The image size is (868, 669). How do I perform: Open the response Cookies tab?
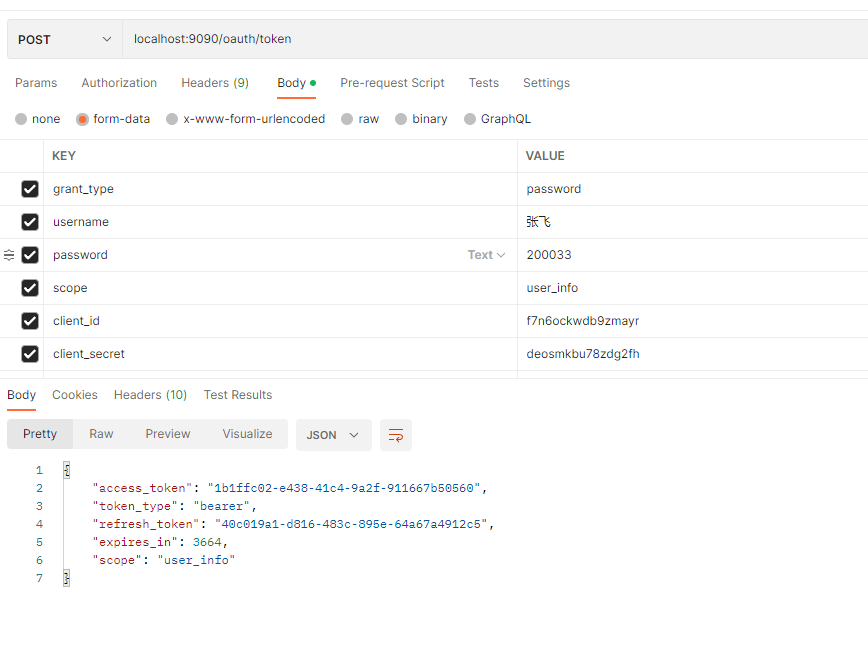(75, 395)
